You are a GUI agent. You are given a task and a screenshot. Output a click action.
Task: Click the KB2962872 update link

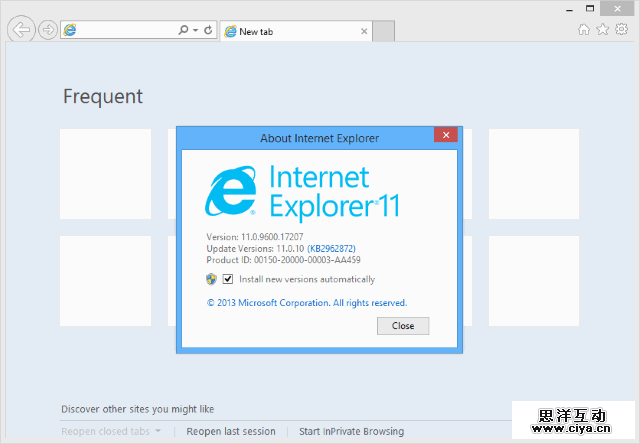[x=331, y=249]
